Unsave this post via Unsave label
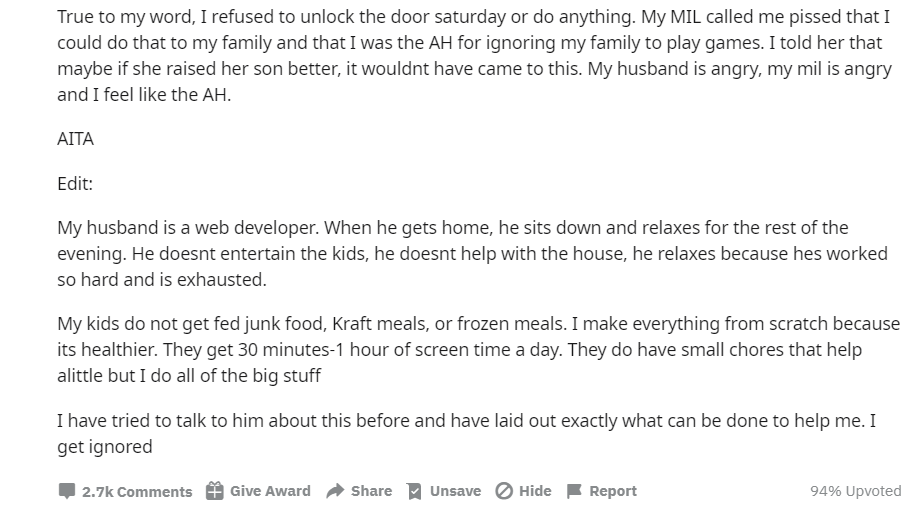The image size is (919, 524). [455, 491]
